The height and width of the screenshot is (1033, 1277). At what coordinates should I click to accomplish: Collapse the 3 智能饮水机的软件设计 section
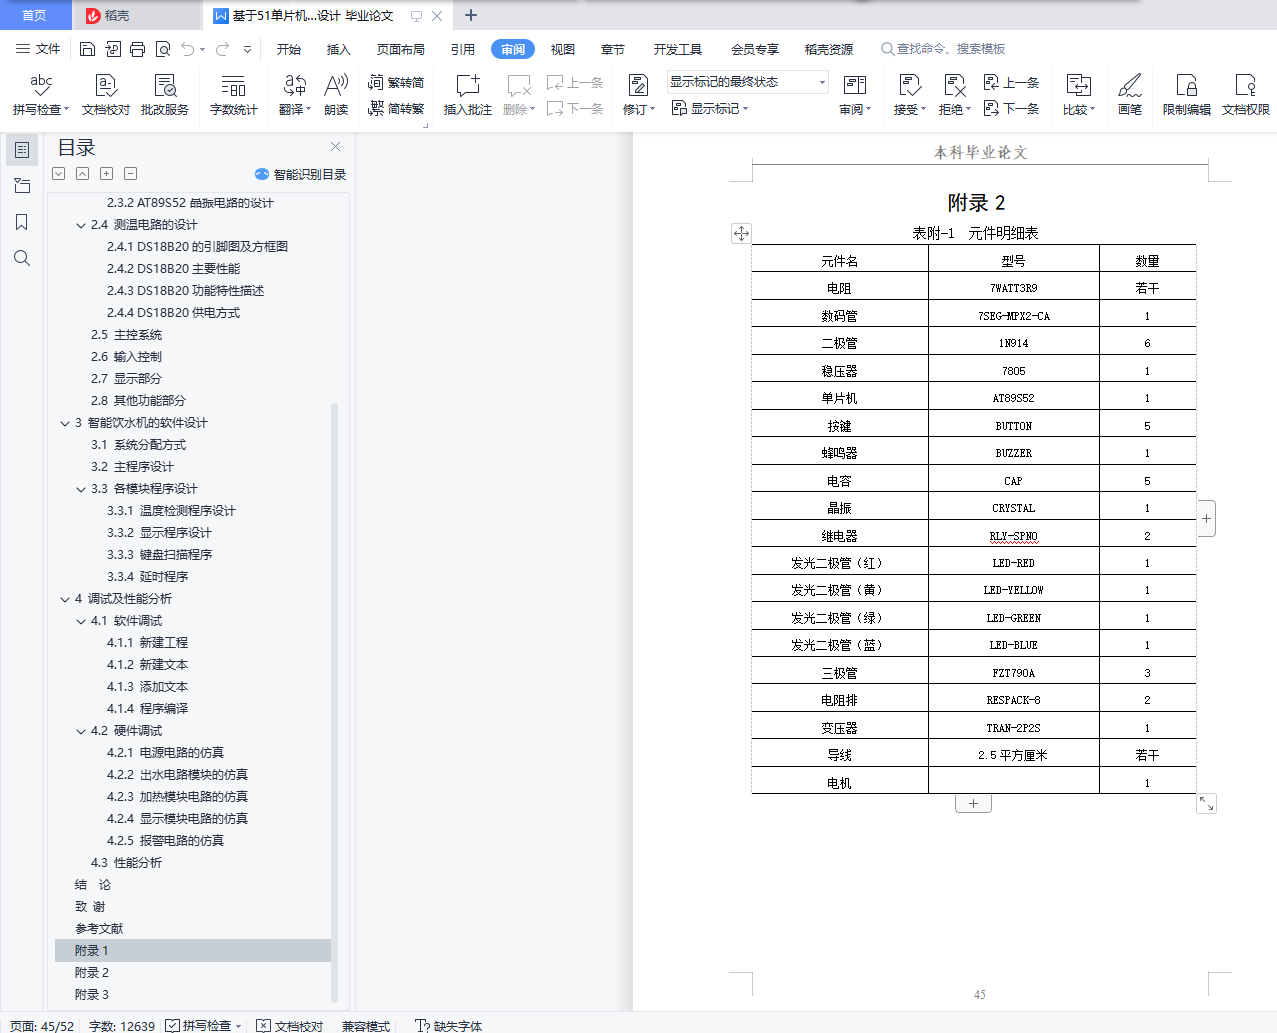tap(65, 423)
